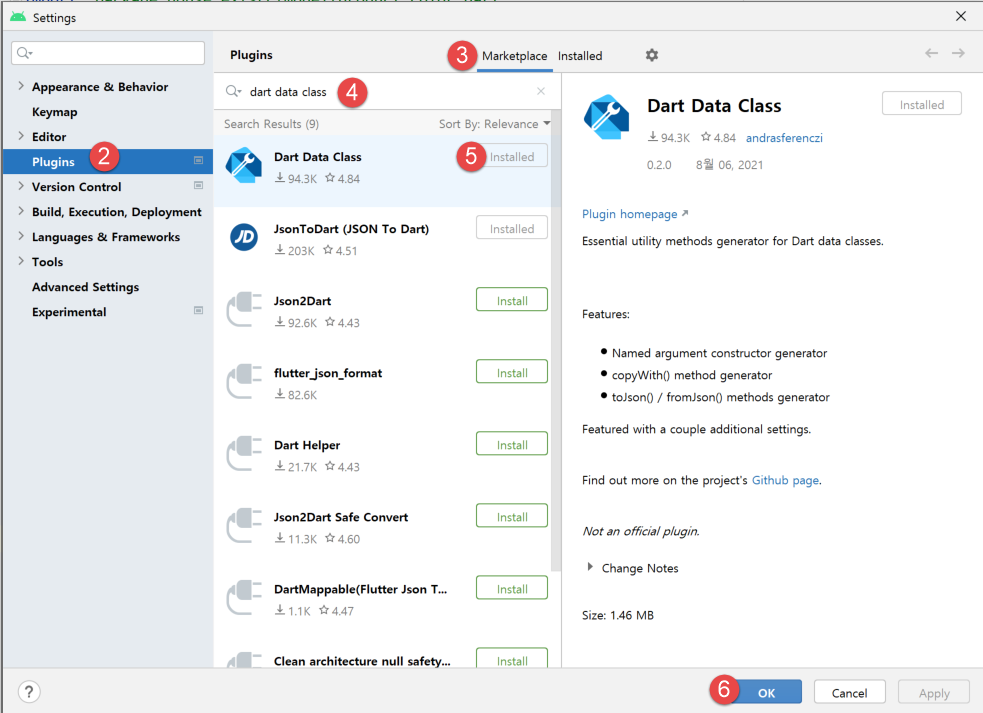Viewport: 983px width, 713px height.
Task: Click Dart Data Class list icon
Action: pos(244,166)
